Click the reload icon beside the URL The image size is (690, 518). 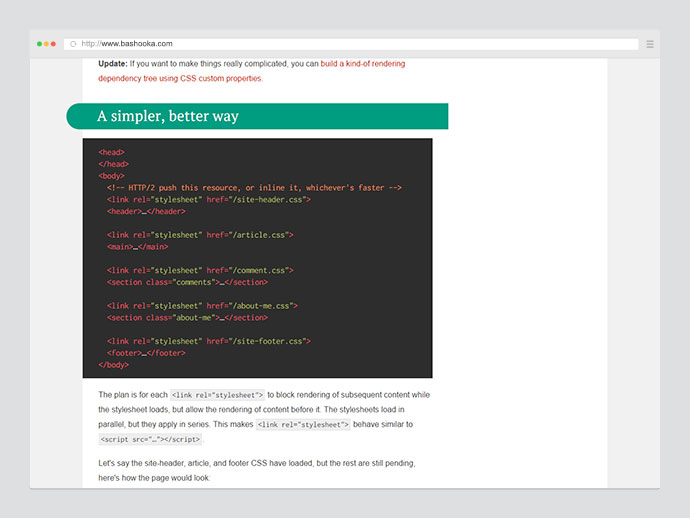(x=73, y=44)
